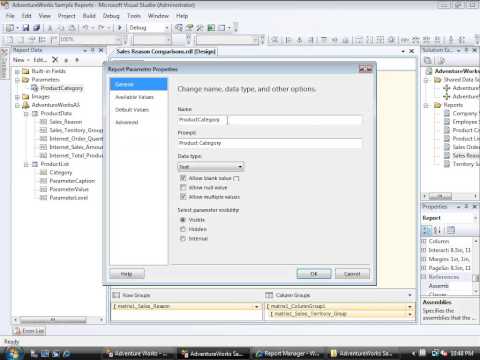Click the Save icon in the toolbar

click(26, 28)
